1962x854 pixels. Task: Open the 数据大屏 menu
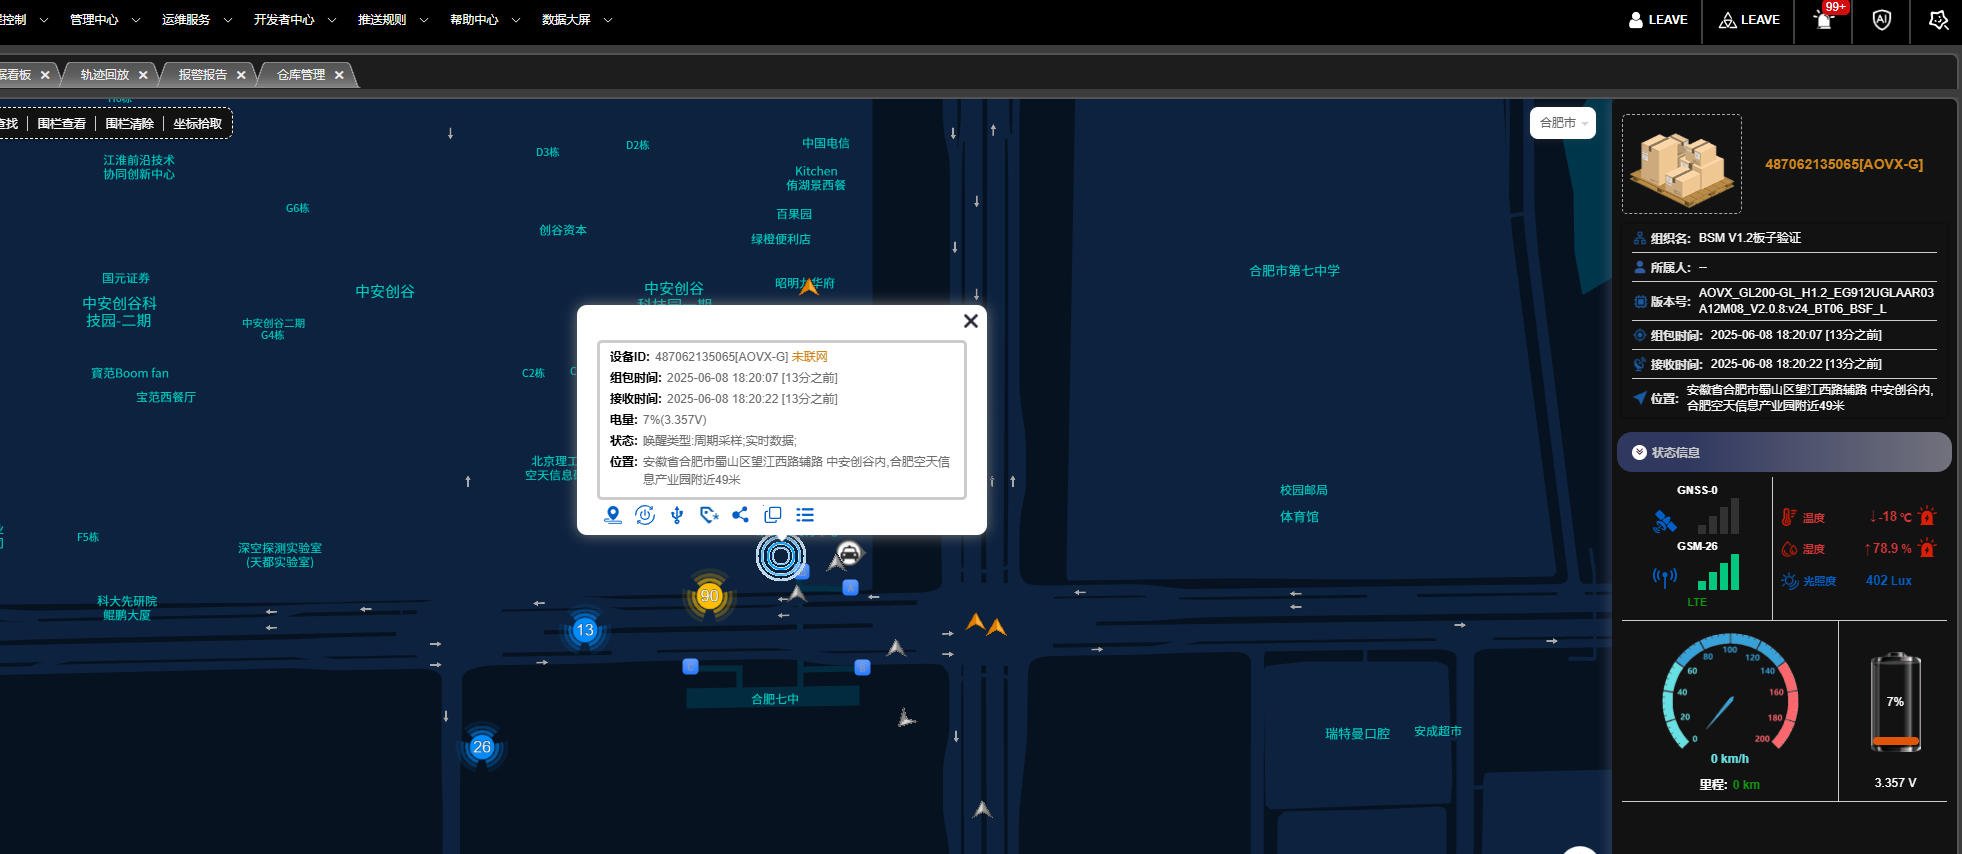coord(576,20)
